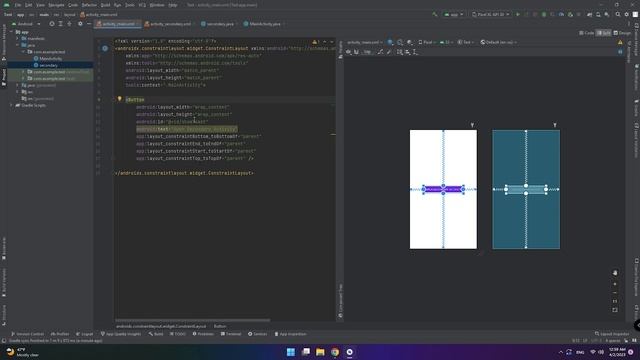This screenshot has width=640, height=360.
Task: Zoom in with plus button on design surface
Action: coord(615,284)
